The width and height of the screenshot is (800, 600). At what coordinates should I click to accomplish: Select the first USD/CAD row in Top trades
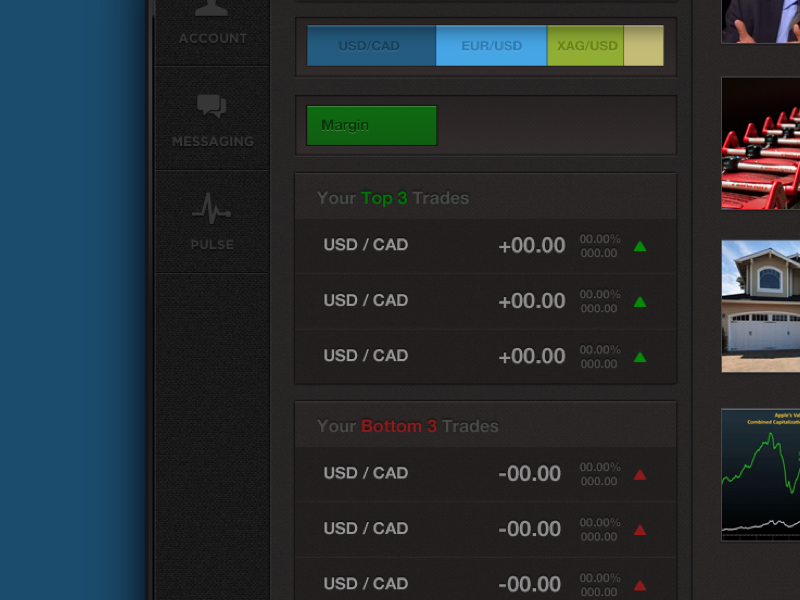pos(365,244)
